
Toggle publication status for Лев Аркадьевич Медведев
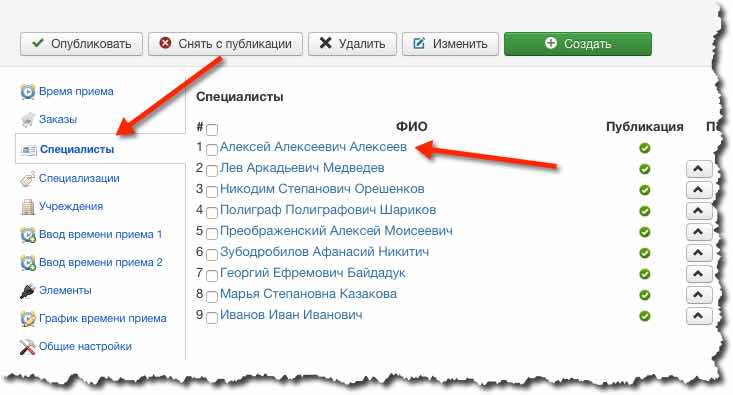pos(645,169)
